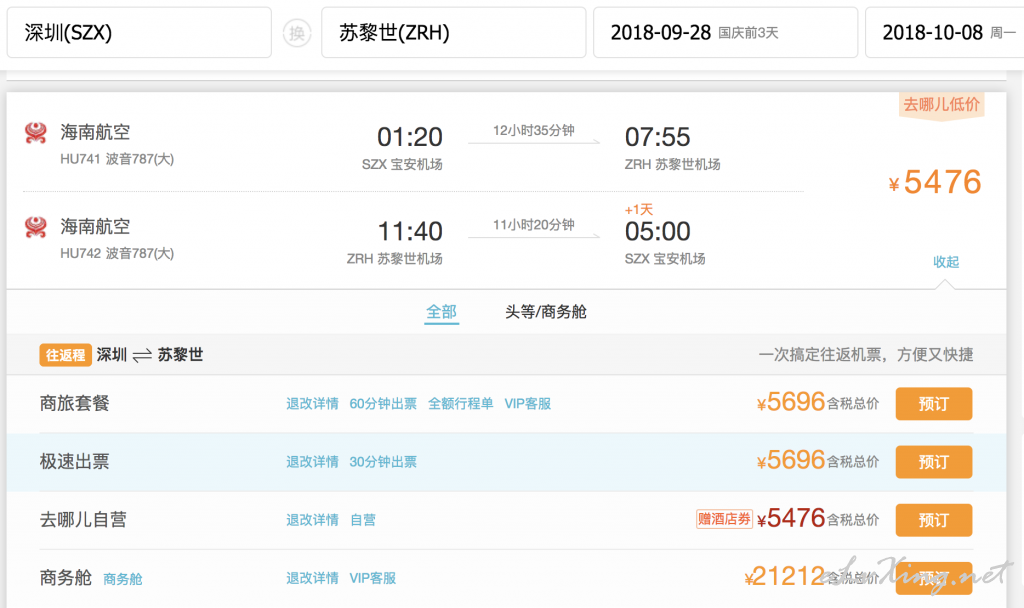Image resolution: width=1024 pixels, height=608 pixels.
Task: Click SZX 宝安机场 under 05:00
Action: (665, 259)
